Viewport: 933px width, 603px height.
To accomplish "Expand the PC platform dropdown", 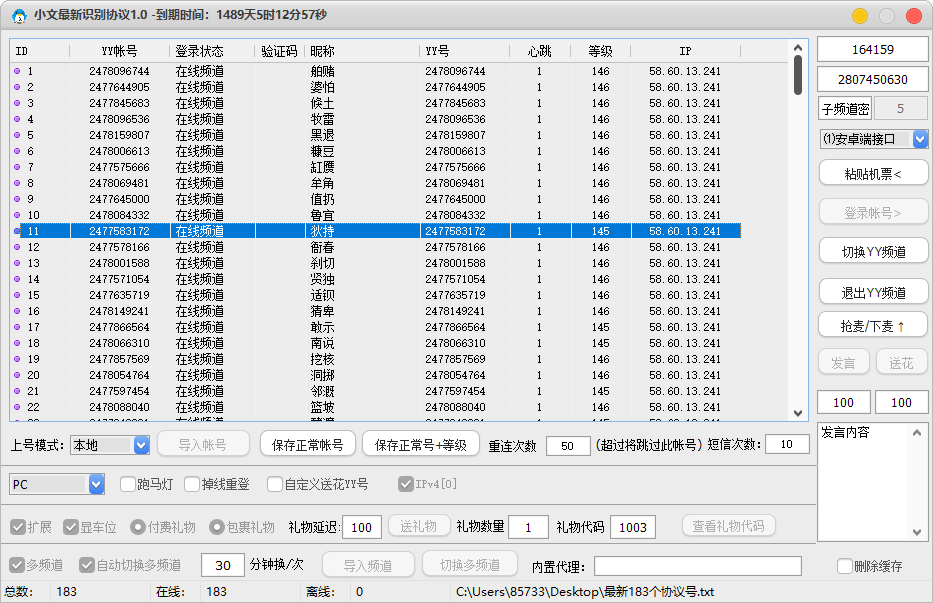I will 96,484.
